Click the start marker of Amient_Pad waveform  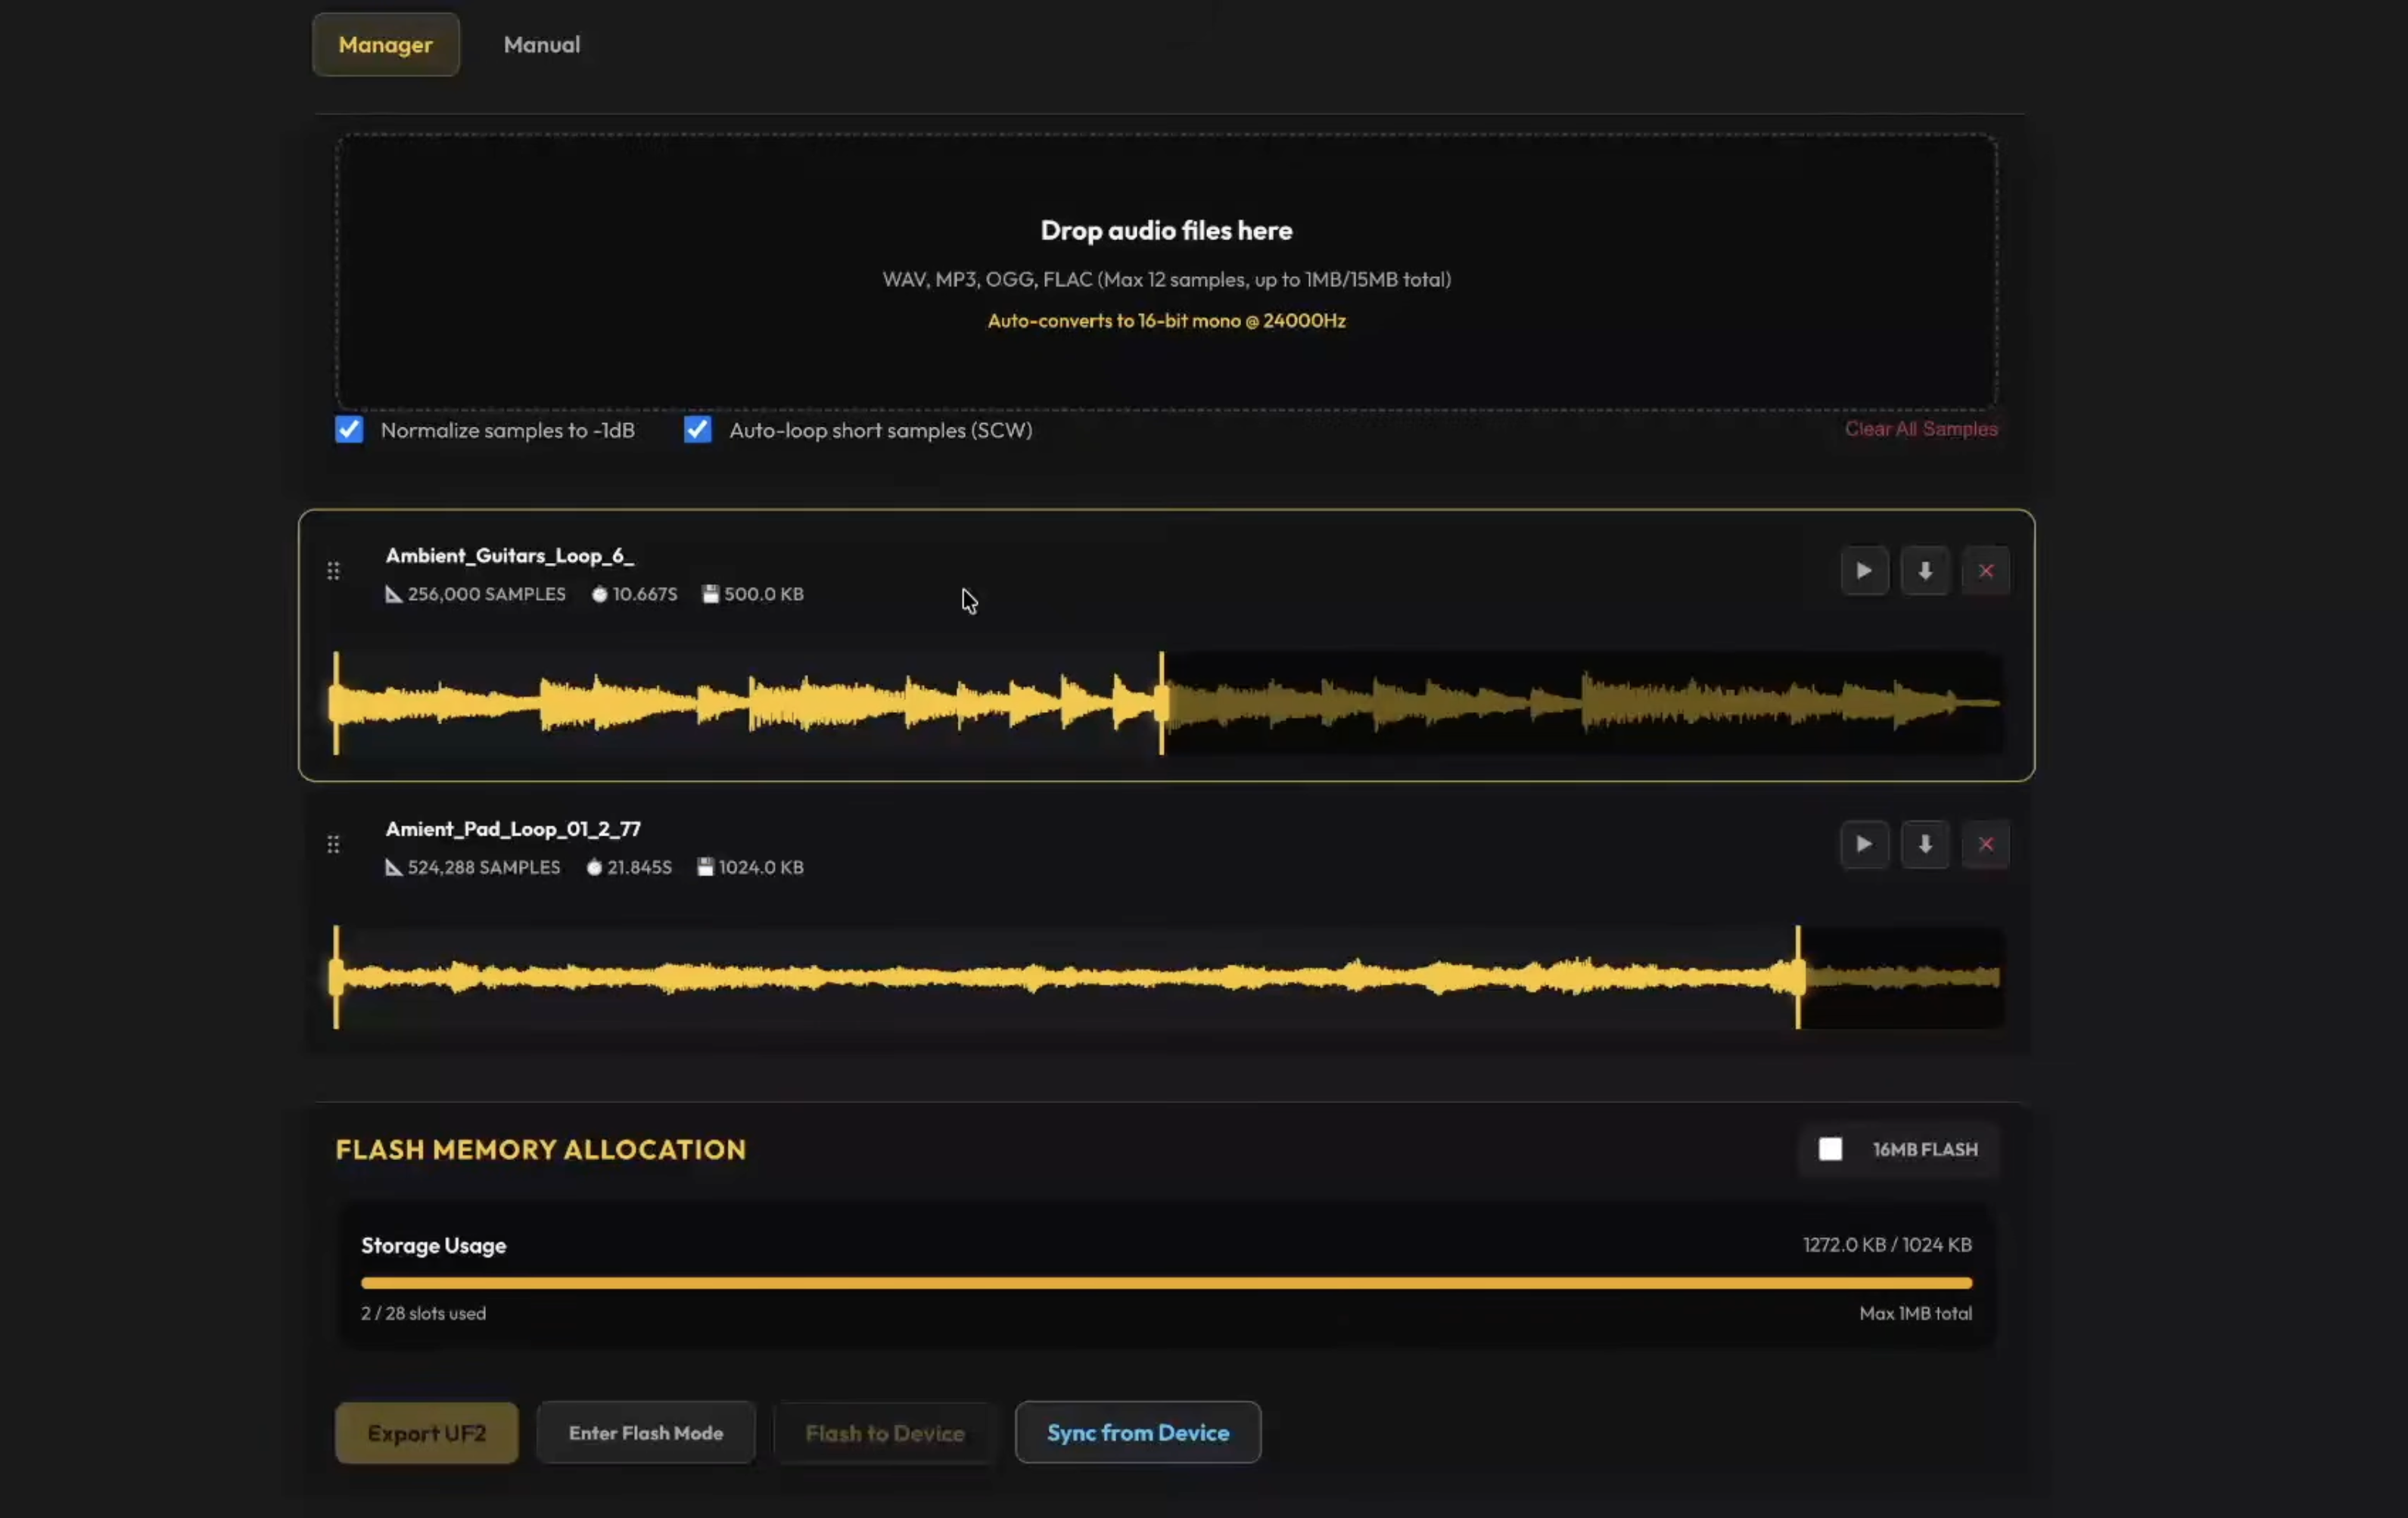[335, 977]
